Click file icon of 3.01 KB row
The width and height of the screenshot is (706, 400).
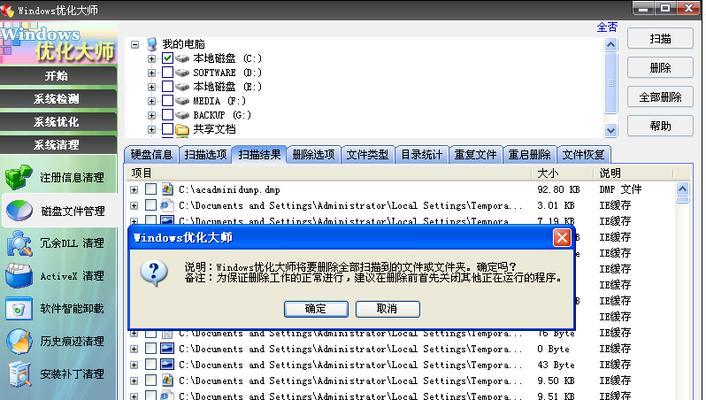[x=167, y=205]
